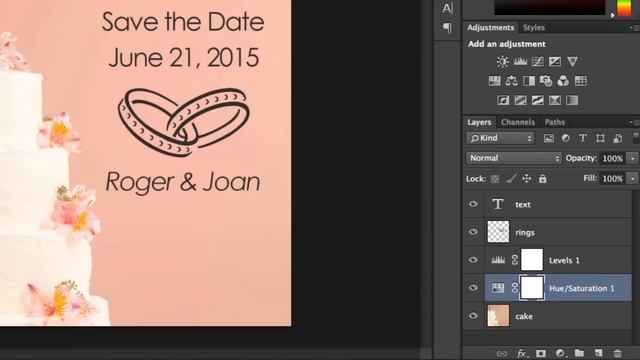Lock image pixels with brush icon
This screenshot has width=640, height=360.
511,179
